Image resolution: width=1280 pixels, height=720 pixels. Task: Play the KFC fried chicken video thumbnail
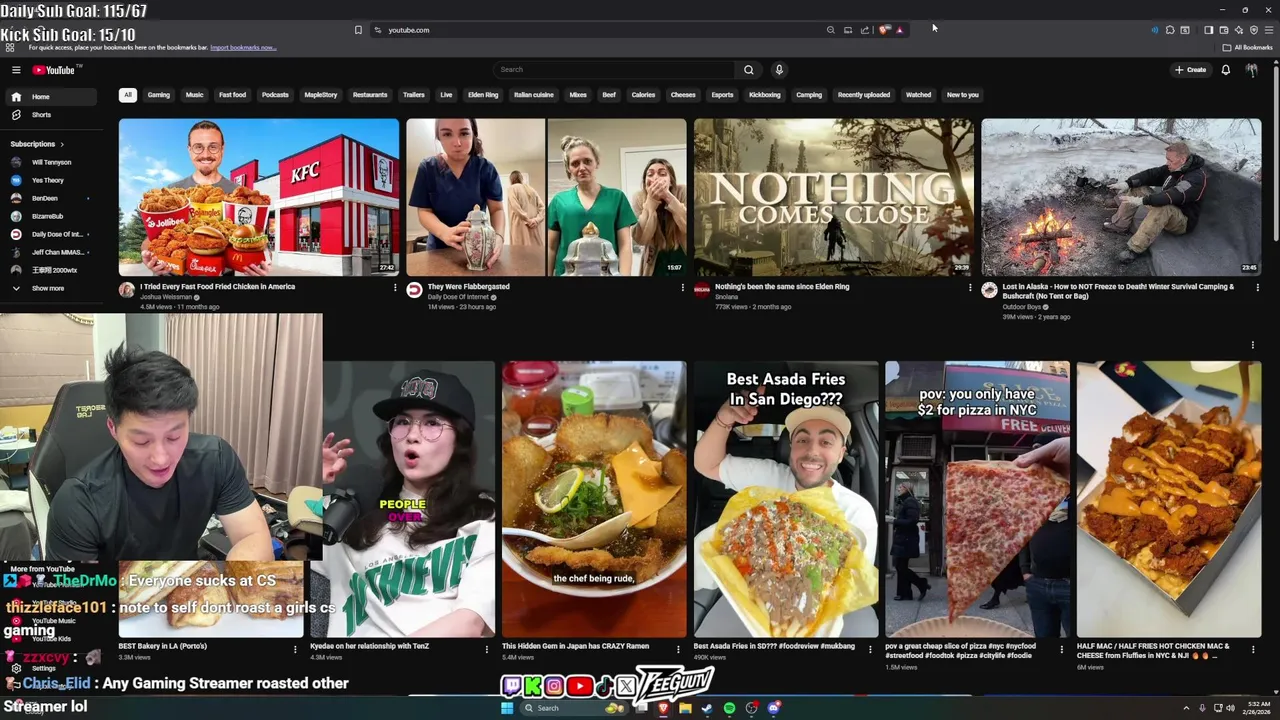(x=259, y=197)
